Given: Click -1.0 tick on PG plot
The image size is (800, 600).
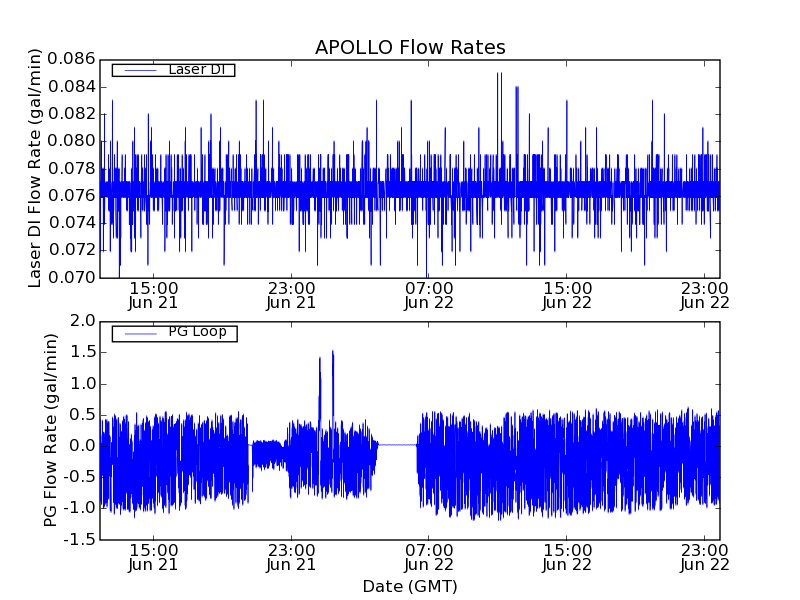Looking at the screenshot, I should pyautogui.click(x=80, y=508).
